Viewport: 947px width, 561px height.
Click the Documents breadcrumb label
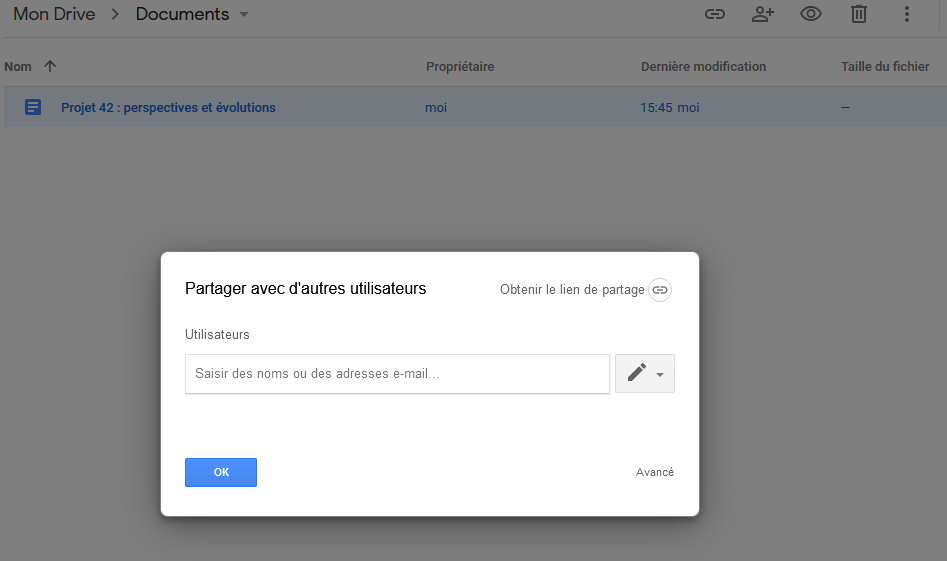click(x=182, y=14)
